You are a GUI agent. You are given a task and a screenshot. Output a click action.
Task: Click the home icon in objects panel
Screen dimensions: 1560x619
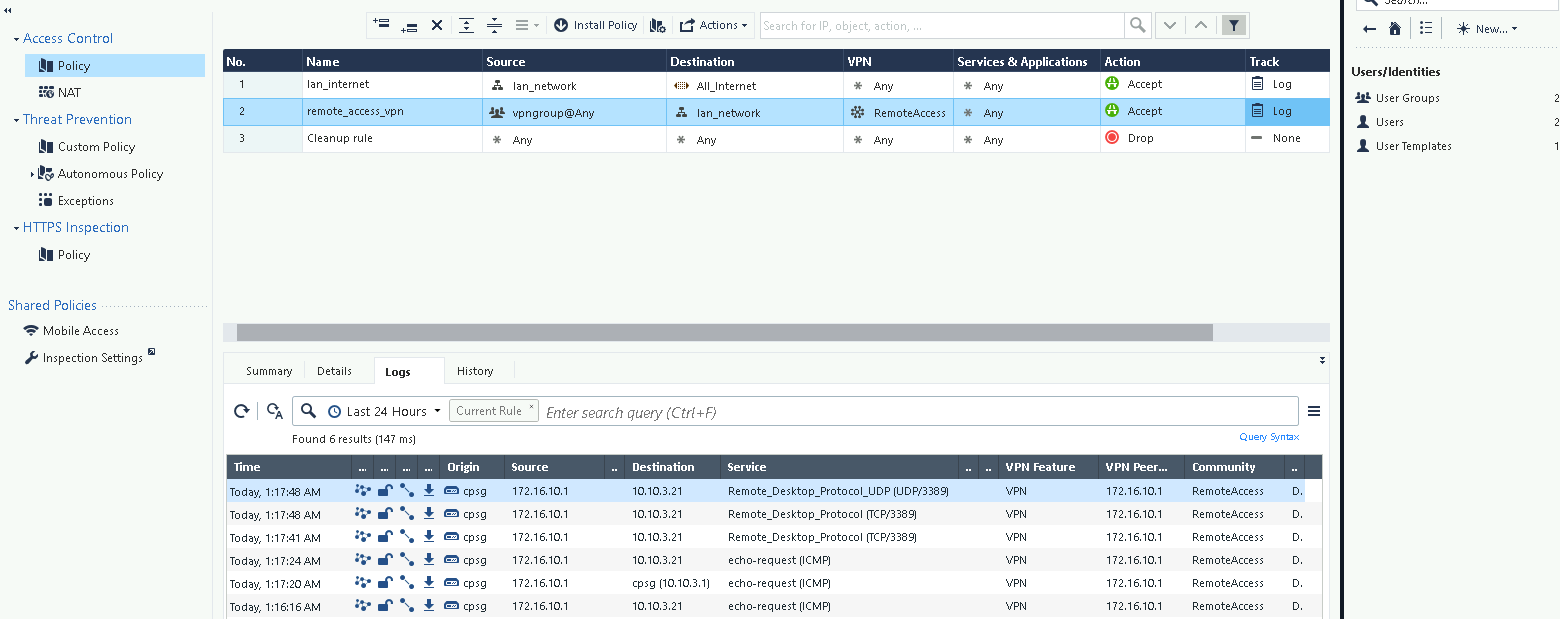click(x=1395, y=29)
